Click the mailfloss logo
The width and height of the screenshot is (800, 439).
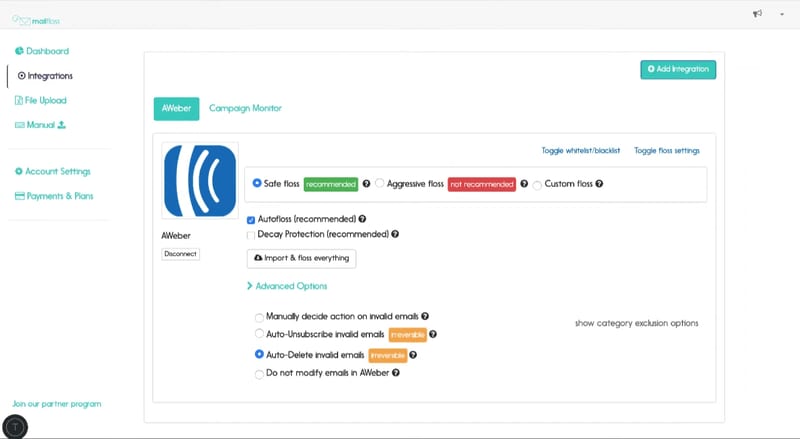coord(36,20)
